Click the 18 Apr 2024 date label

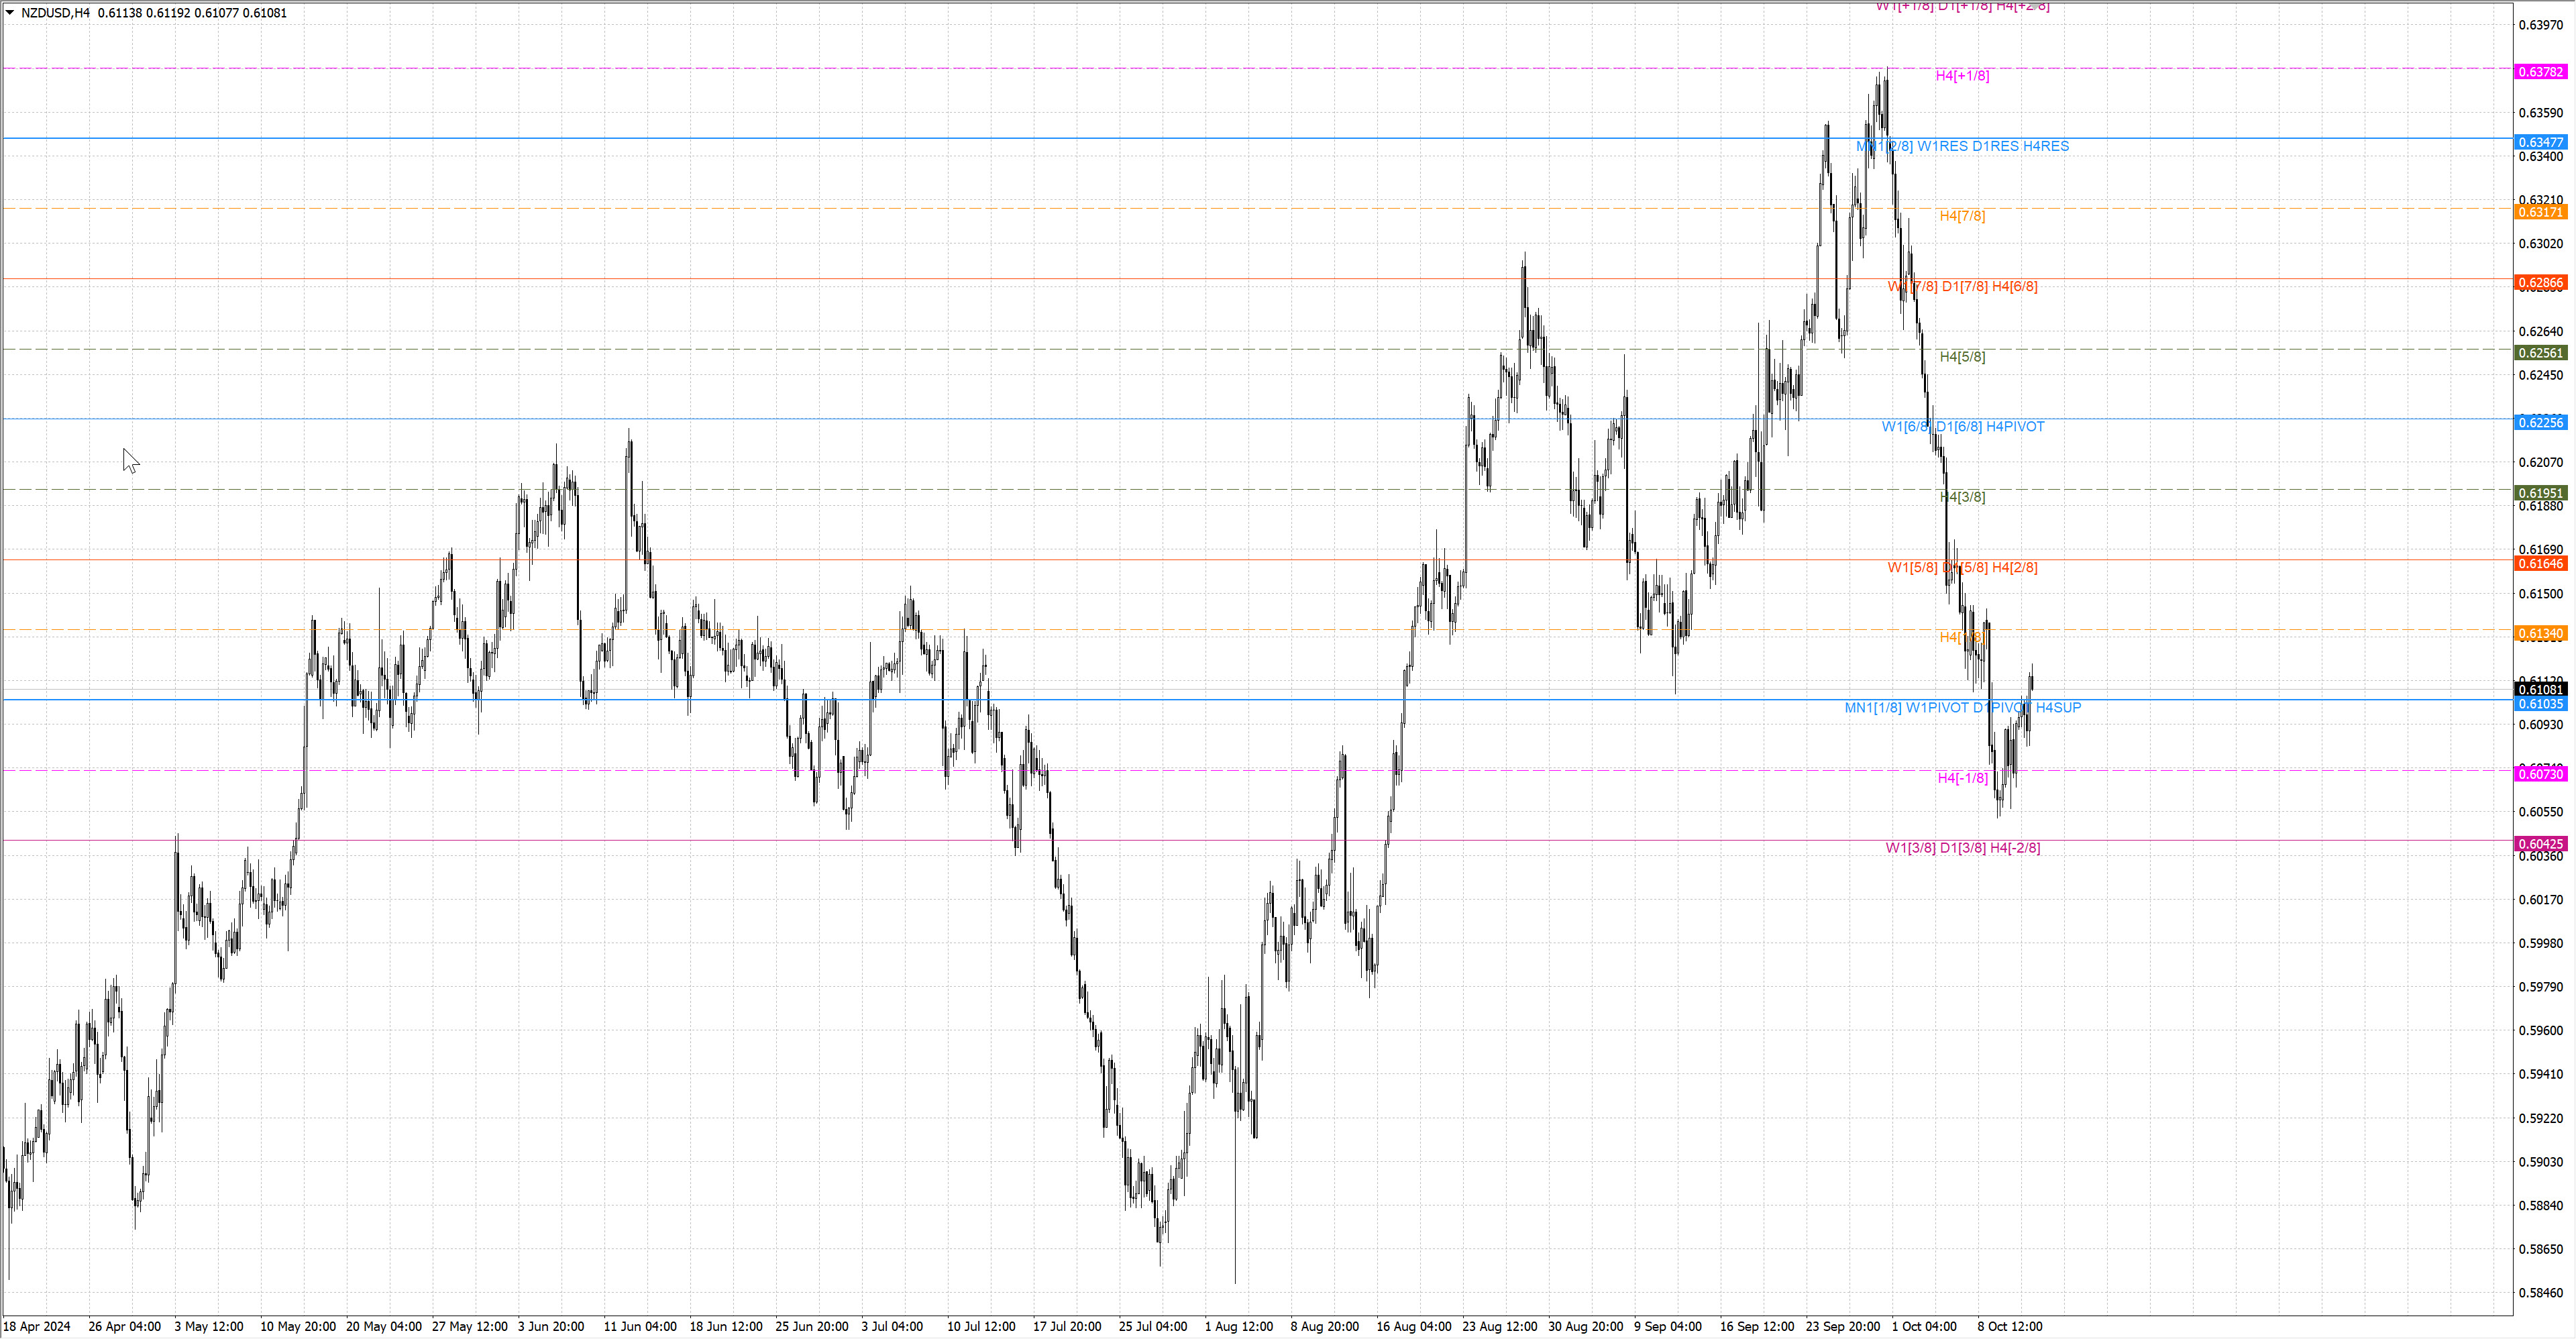pyautogui.click(x=37, y=1326)
